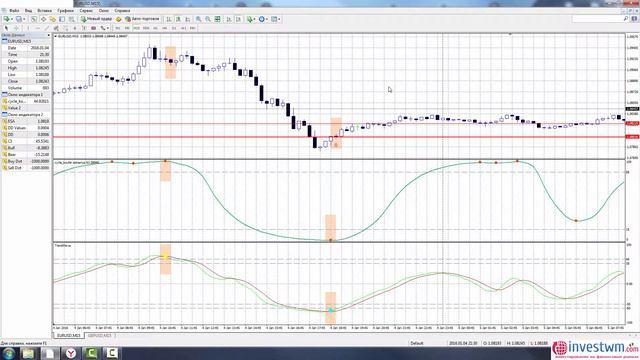Zoom out of the chart
The image size is (640, 360).
pyautogui.click(x=208, y=19)
